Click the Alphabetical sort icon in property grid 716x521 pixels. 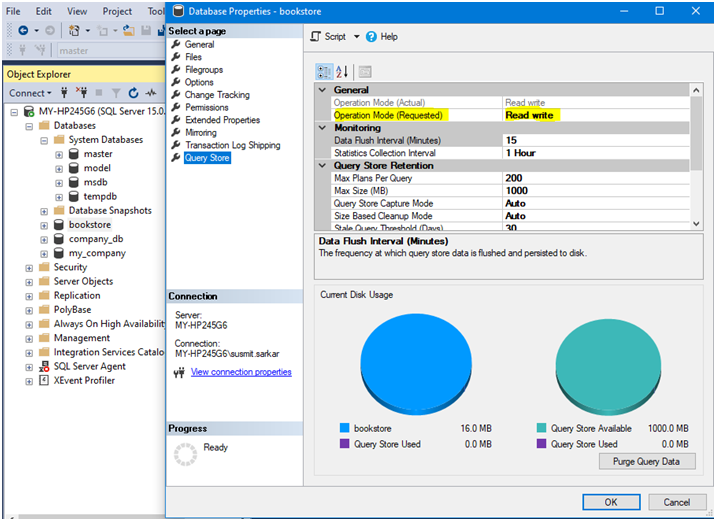point(342,72)
